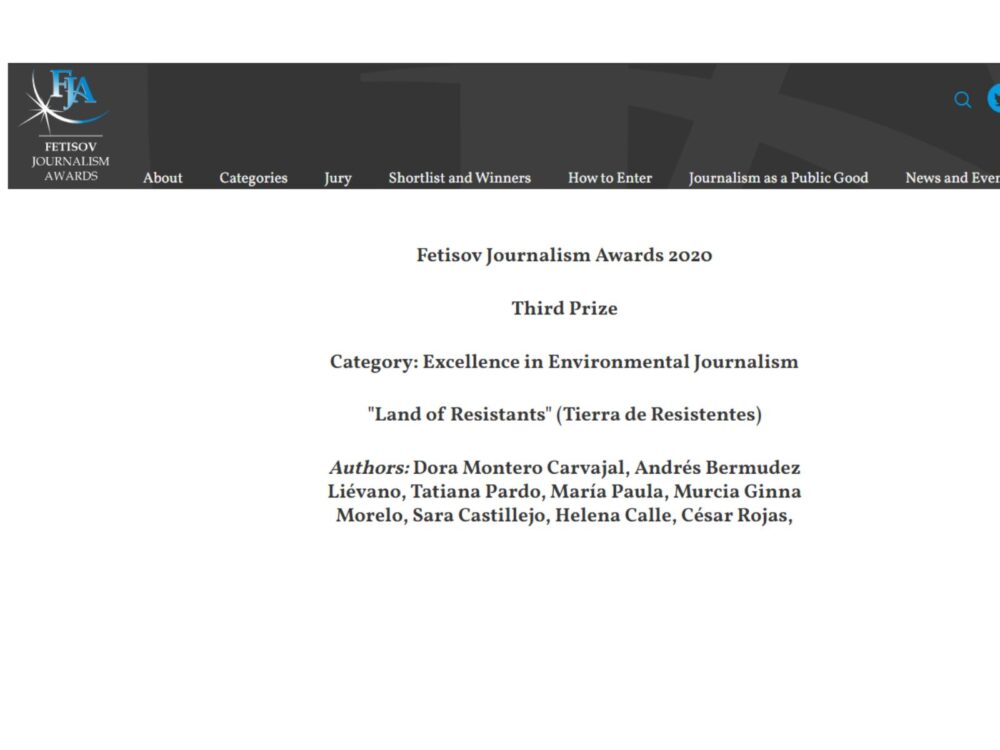Click the name César Rojas
The height and width of the screenshot is (750, 1000).
[x=734, y=515]
